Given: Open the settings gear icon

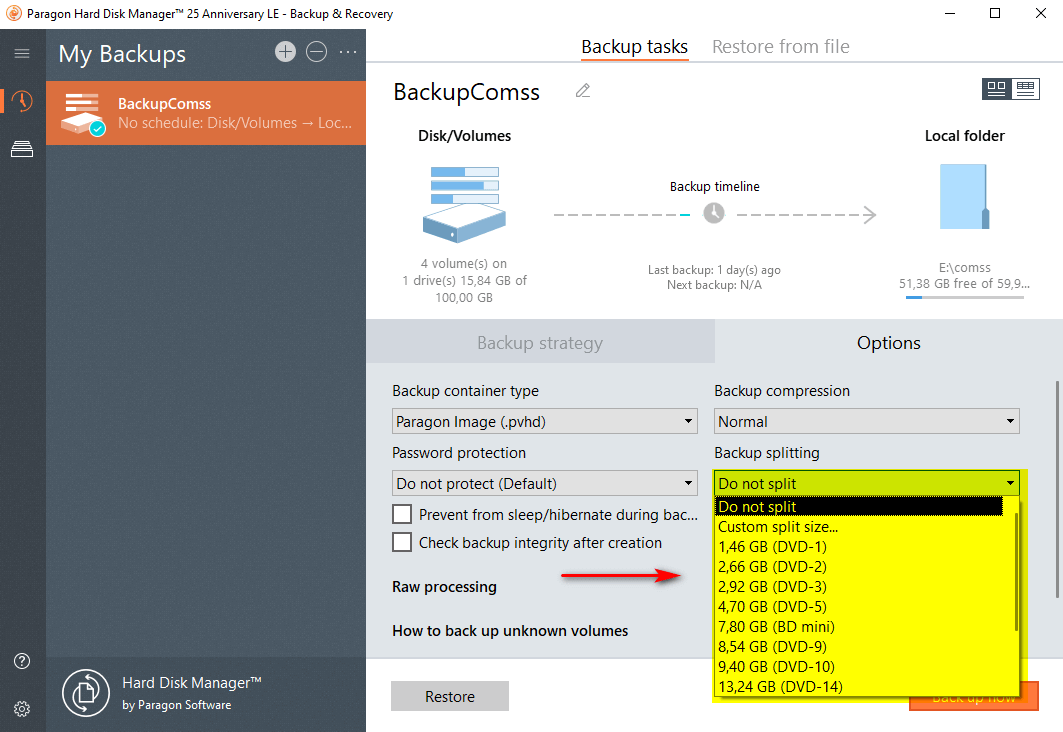Looking at the screenshot, I should coord(22,709).
